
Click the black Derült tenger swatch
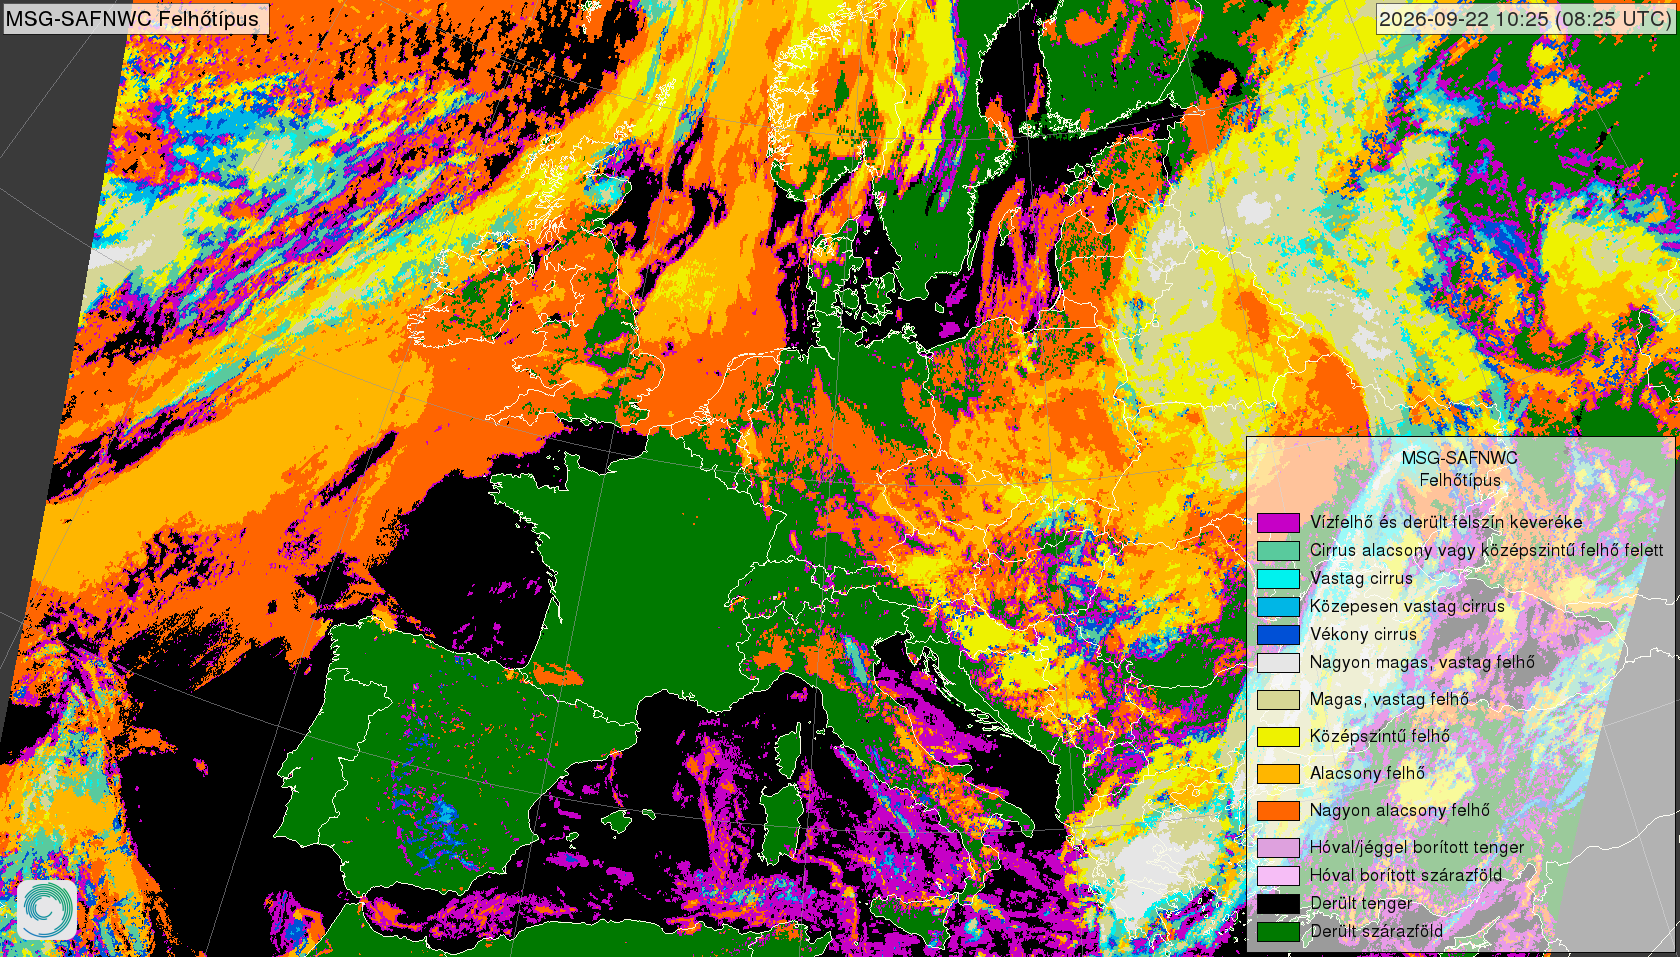[x=1278, y=903]
